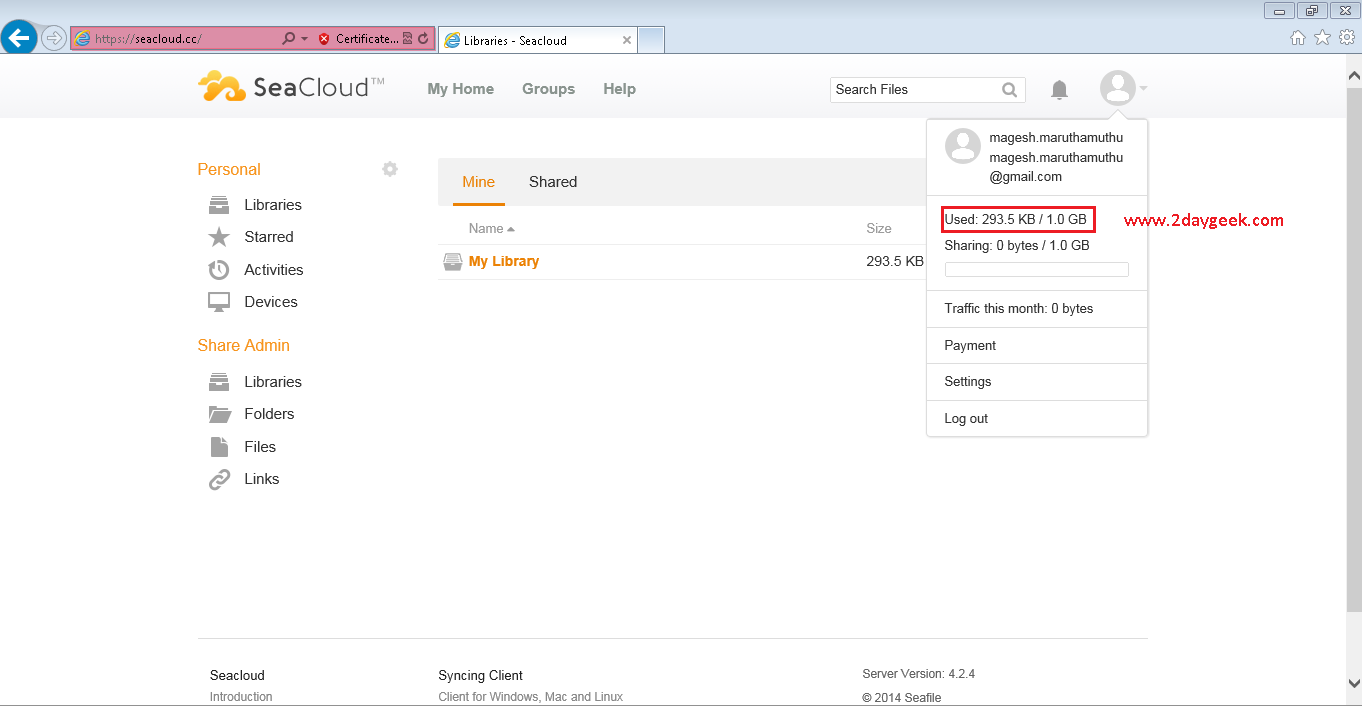Click the page scrollbar up arrow
The image size is (1362, 706).
[x=1354, y=74]
